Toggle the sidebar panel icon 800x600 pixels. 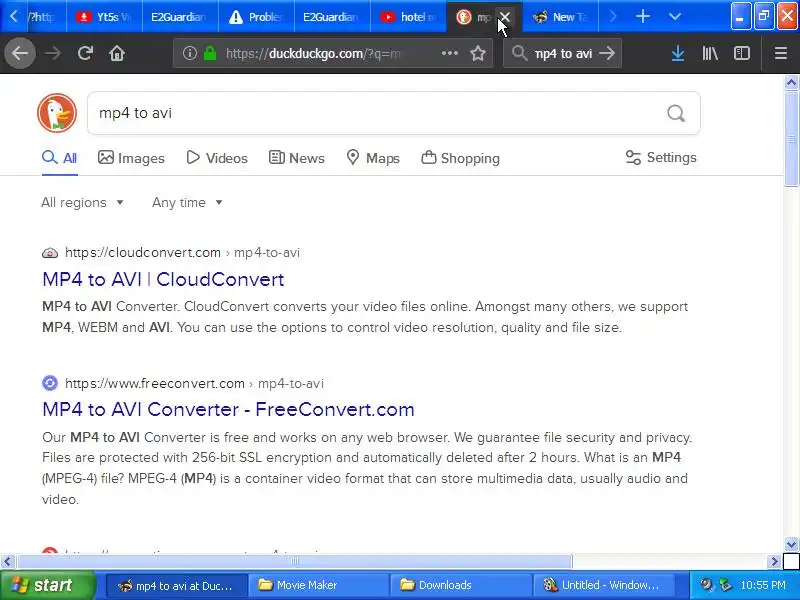pyautogui.click(x=741, y=53)
